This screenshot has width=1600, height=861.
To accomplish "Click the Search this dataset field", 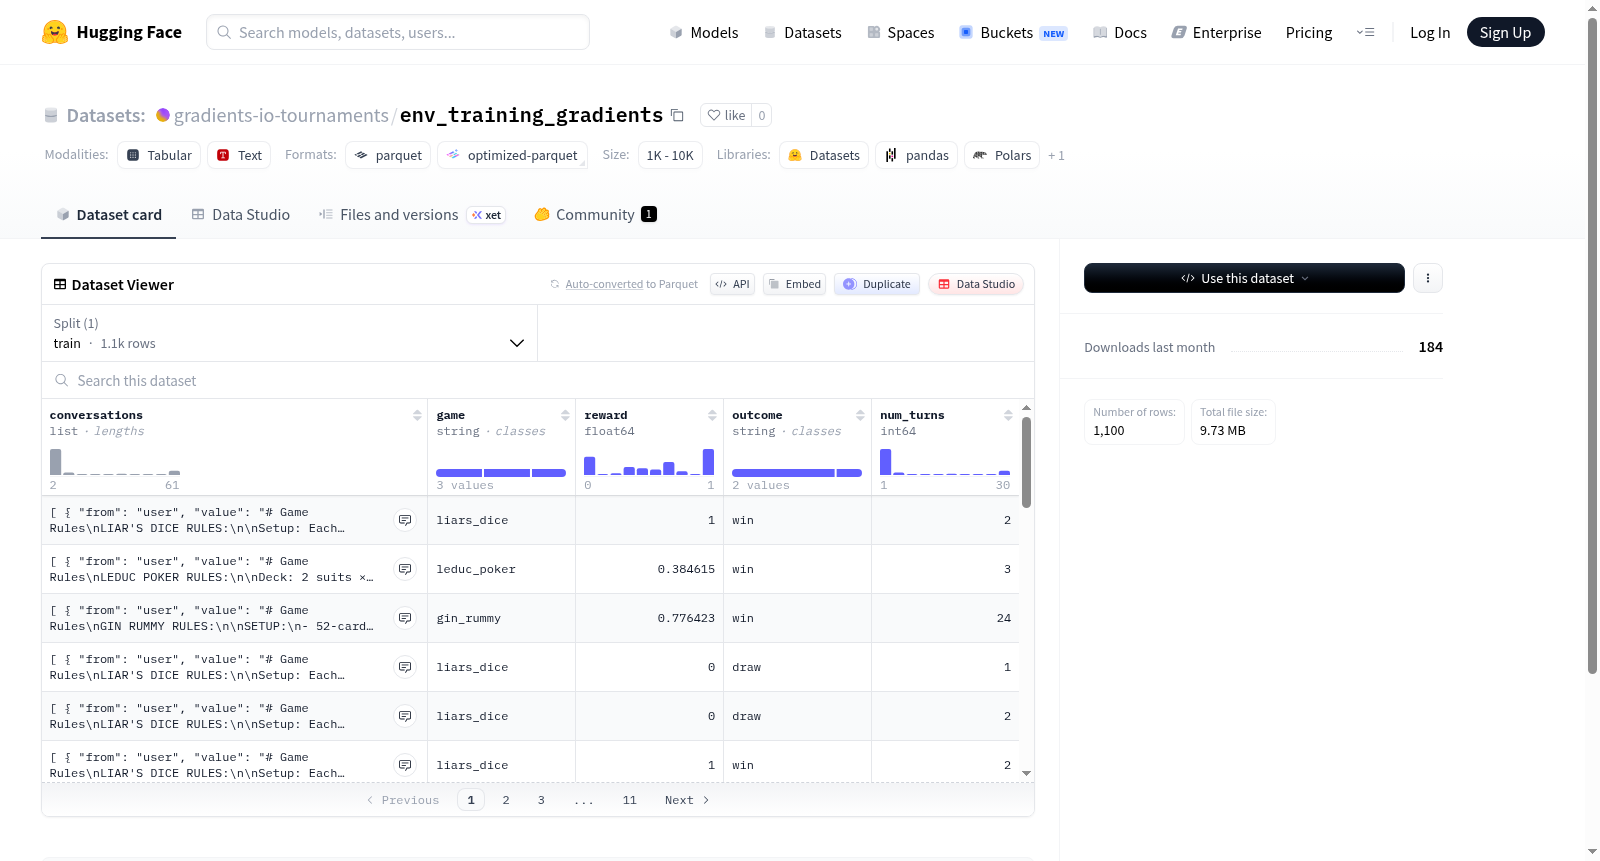I will point(538,380).
